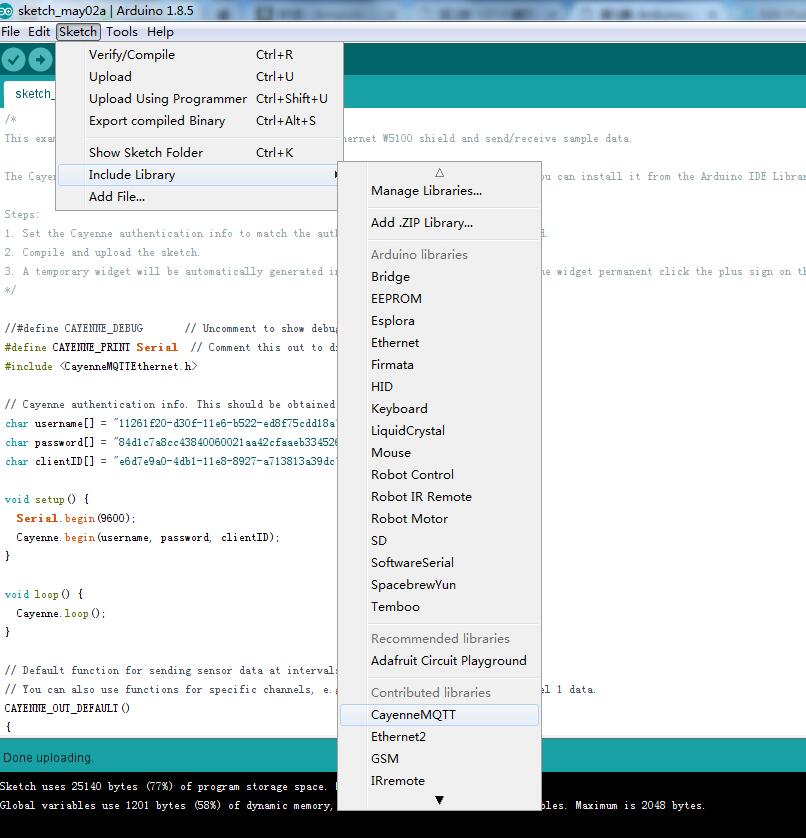
Task: Include the Mouse library
Action: (x=439, y=453)
